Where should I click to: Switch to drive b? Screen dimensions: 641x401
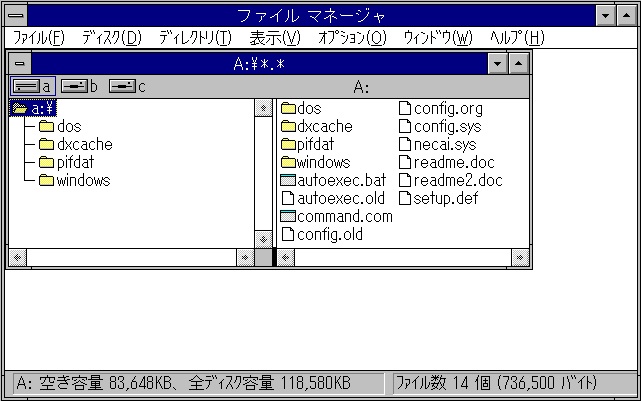(x=78, y=86)
